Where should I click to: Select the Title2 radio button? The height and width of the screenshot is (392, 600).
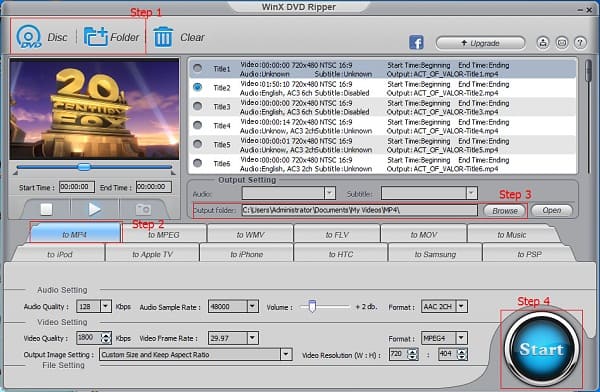coord(197,87)
